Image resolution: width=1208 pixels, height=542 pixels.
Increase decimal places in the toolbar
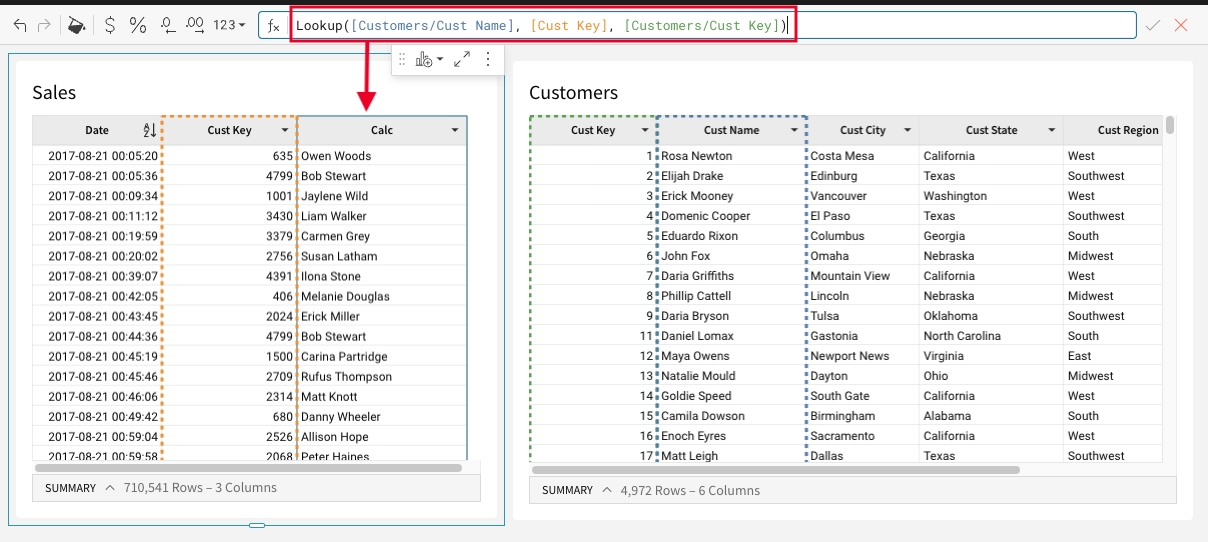[196, 25]
